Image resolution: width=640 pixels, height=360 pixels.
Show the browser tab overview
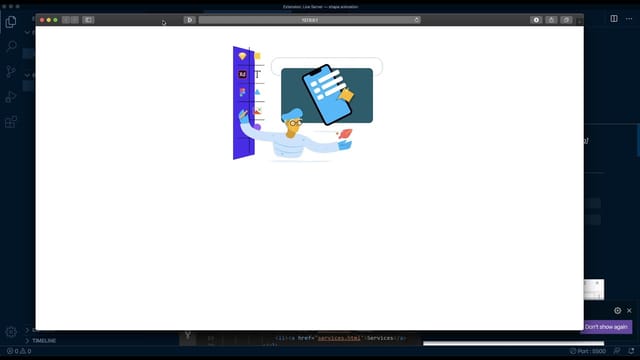coord(566,20)
